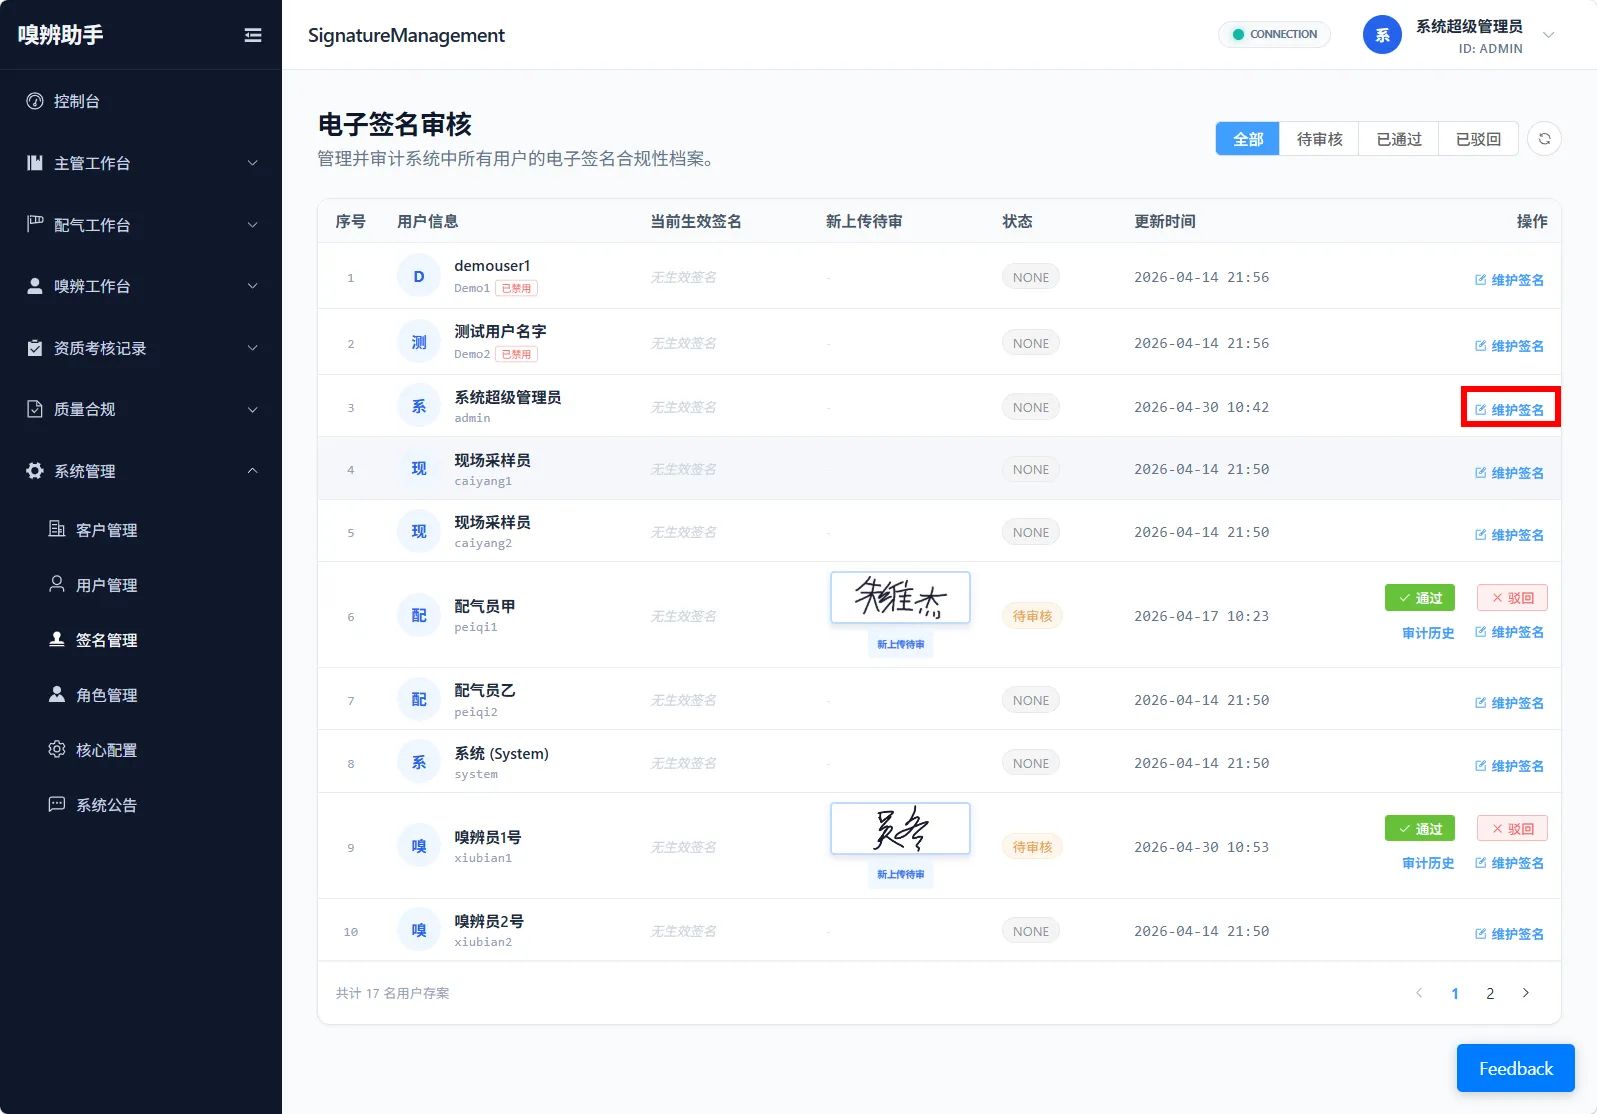1597x1114 pixels.
Task: Reject 嗅辨员1号's signature with 驳回
Action: 1512,829
